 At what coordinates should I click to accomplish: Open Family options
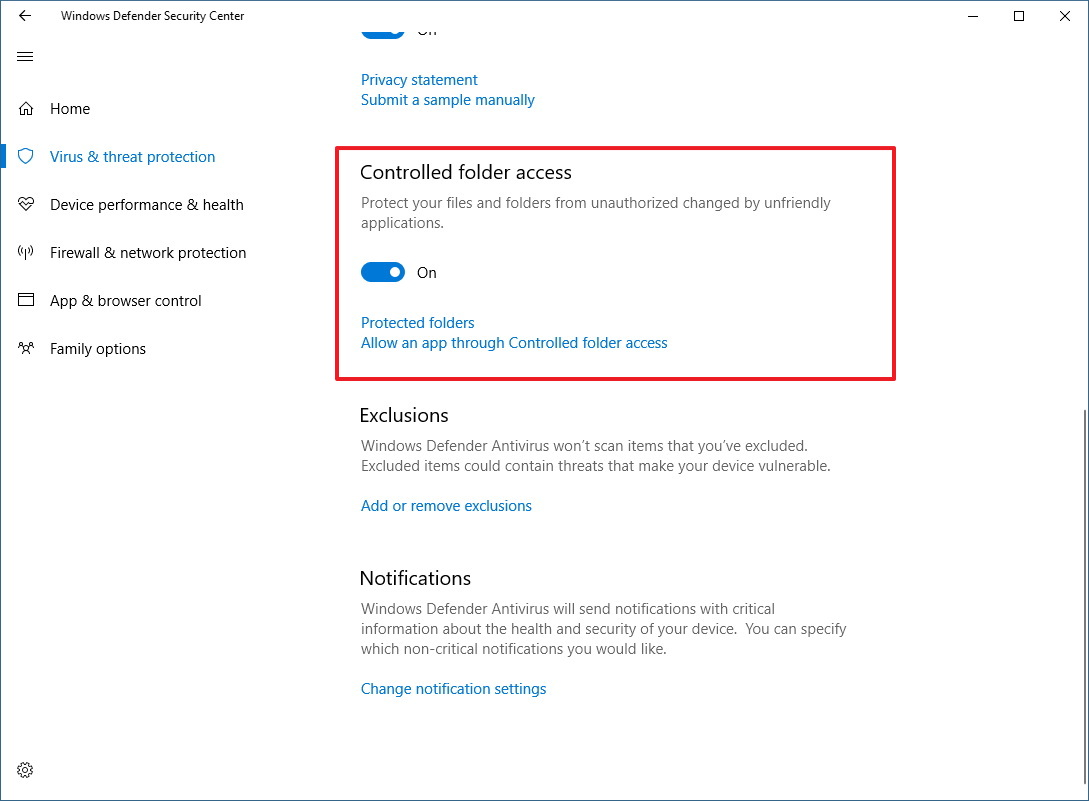click(98, 348)
